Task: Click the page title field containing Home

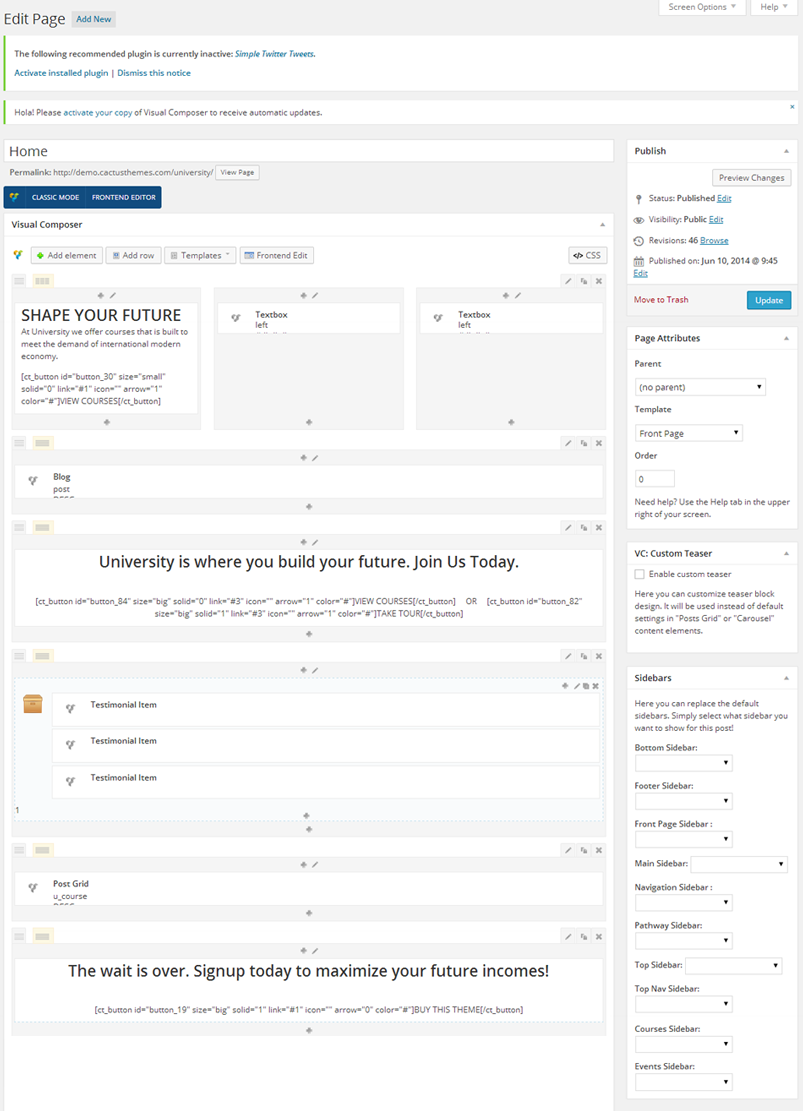Action: (x=308, y=151)
